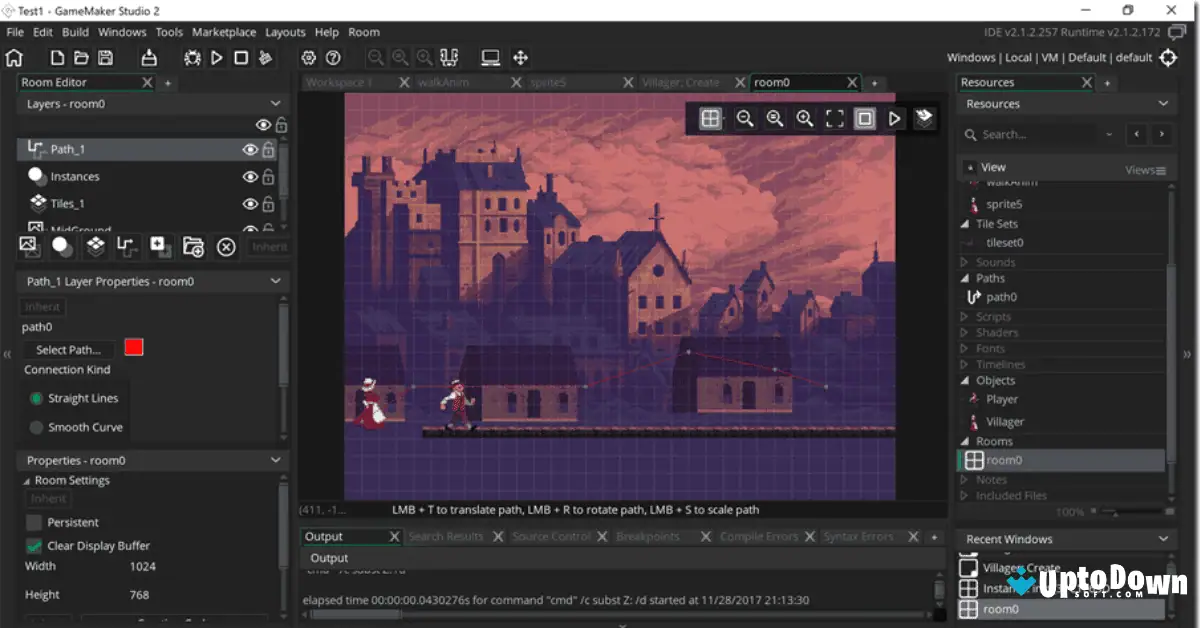Create a new Instances layer
This screenshot has height=628, width=1200.
pos(62,247)
